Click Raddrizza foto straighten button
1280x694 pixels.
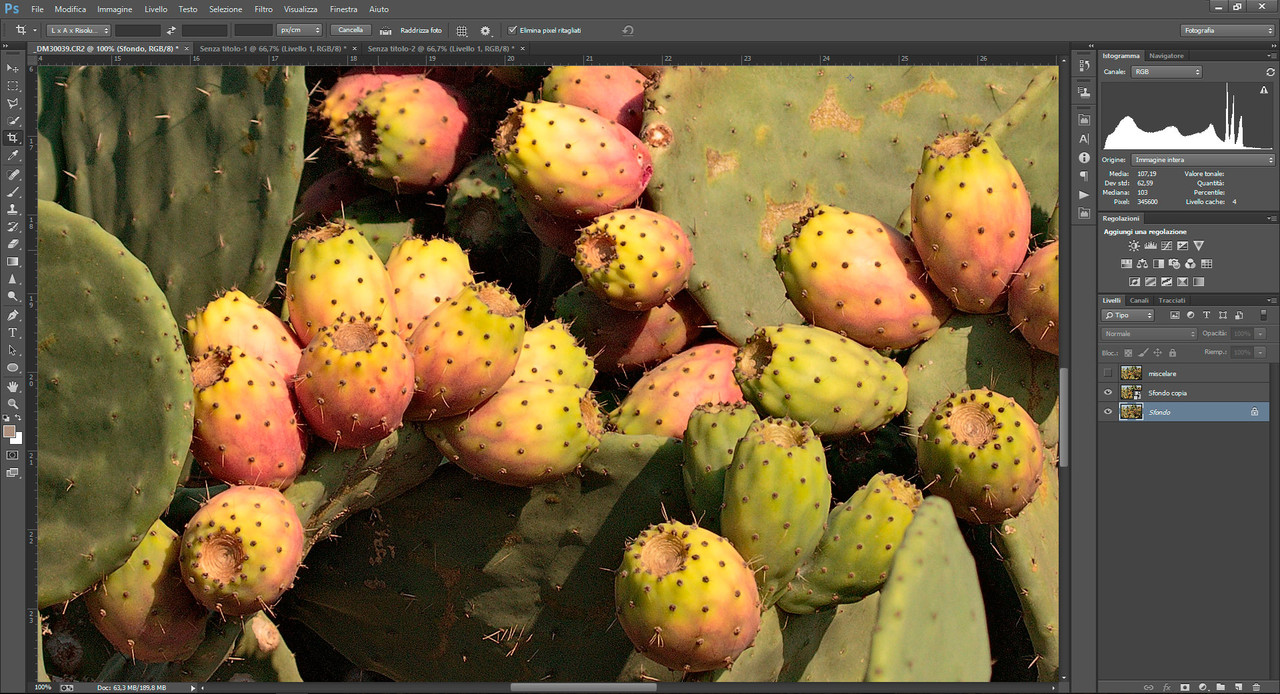click(x=411, y=30)
